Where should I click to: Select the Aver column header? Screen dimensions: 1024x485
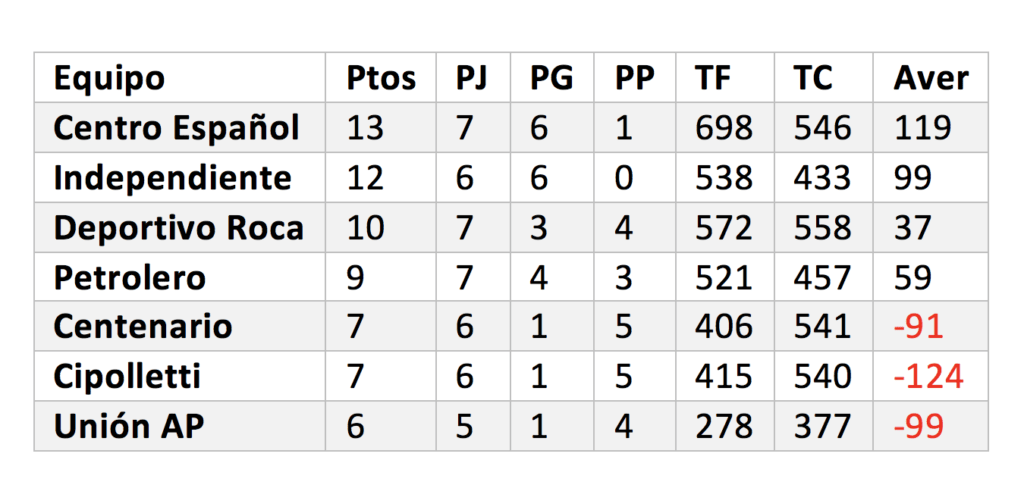931,78
